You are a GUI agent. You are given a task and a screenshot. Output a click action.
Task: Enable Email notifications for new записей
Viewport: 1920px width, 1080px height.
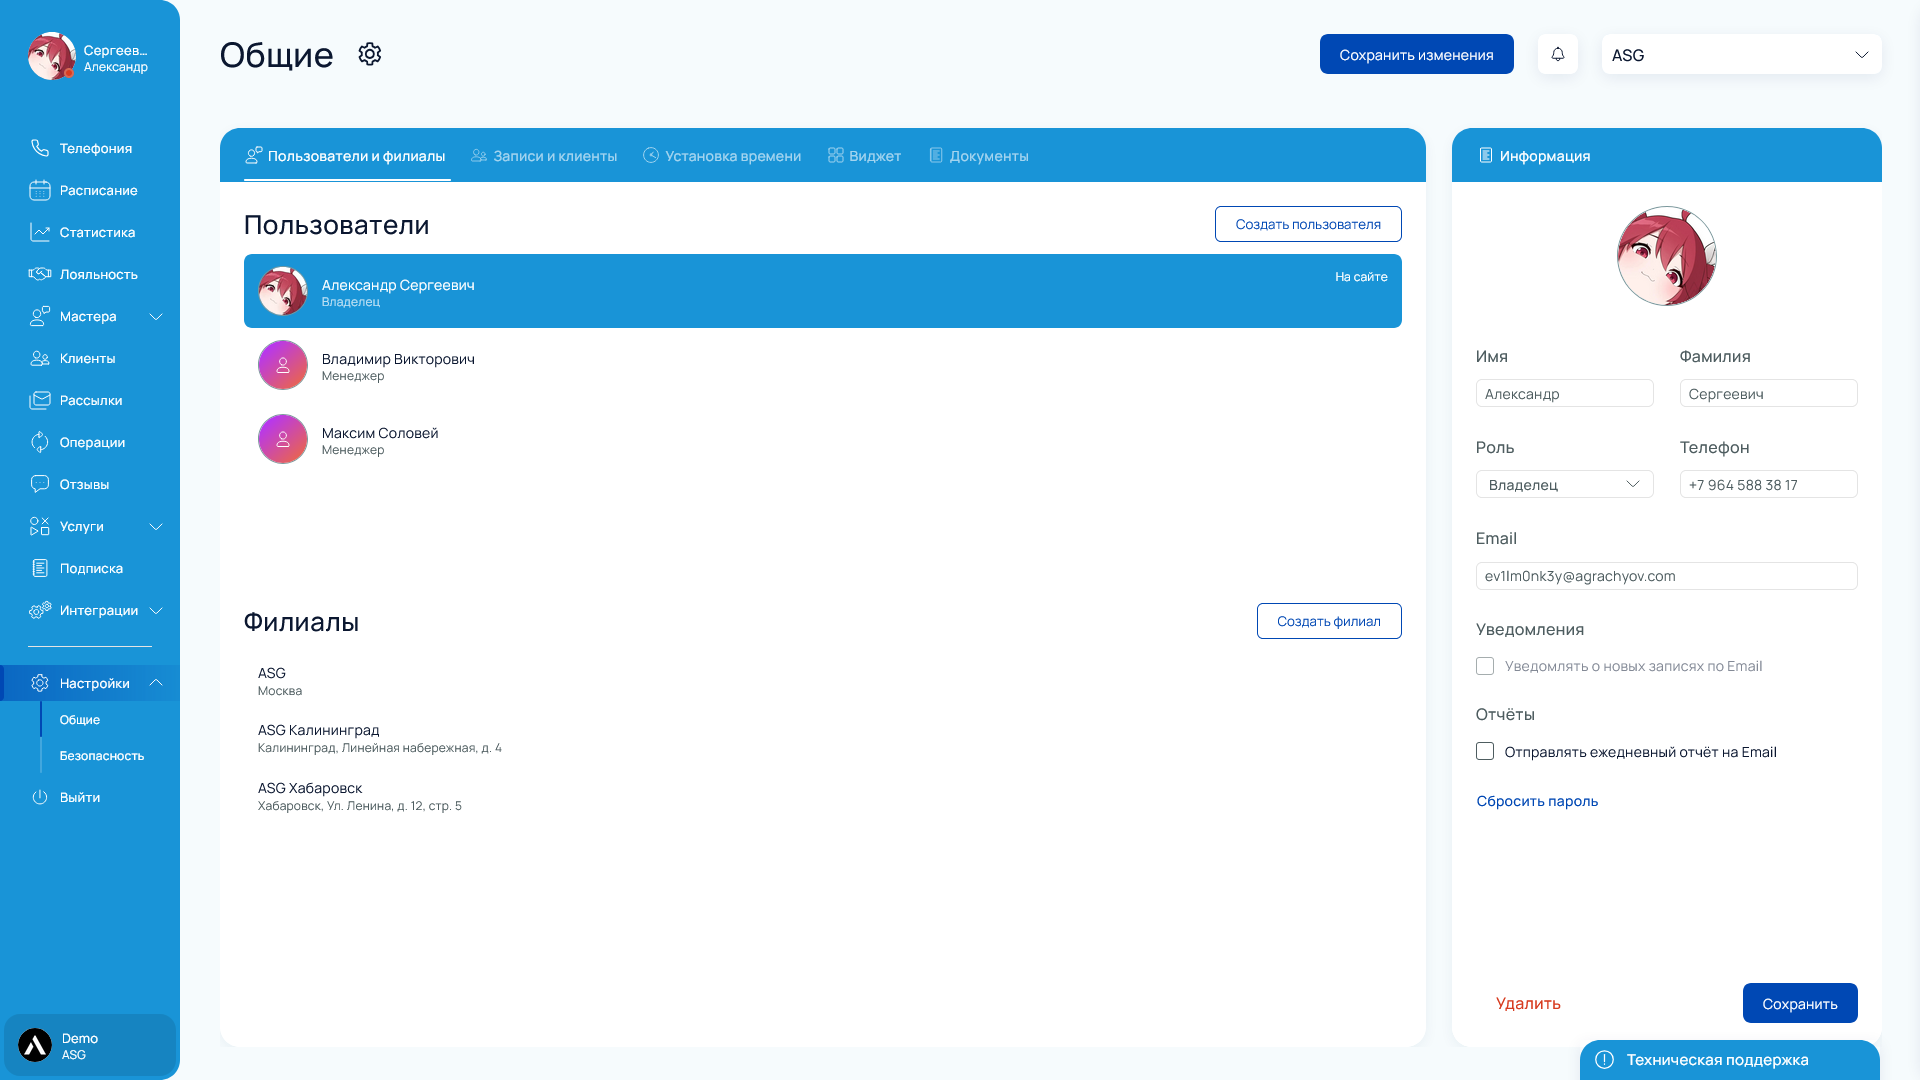click(x=1485, y=666)
